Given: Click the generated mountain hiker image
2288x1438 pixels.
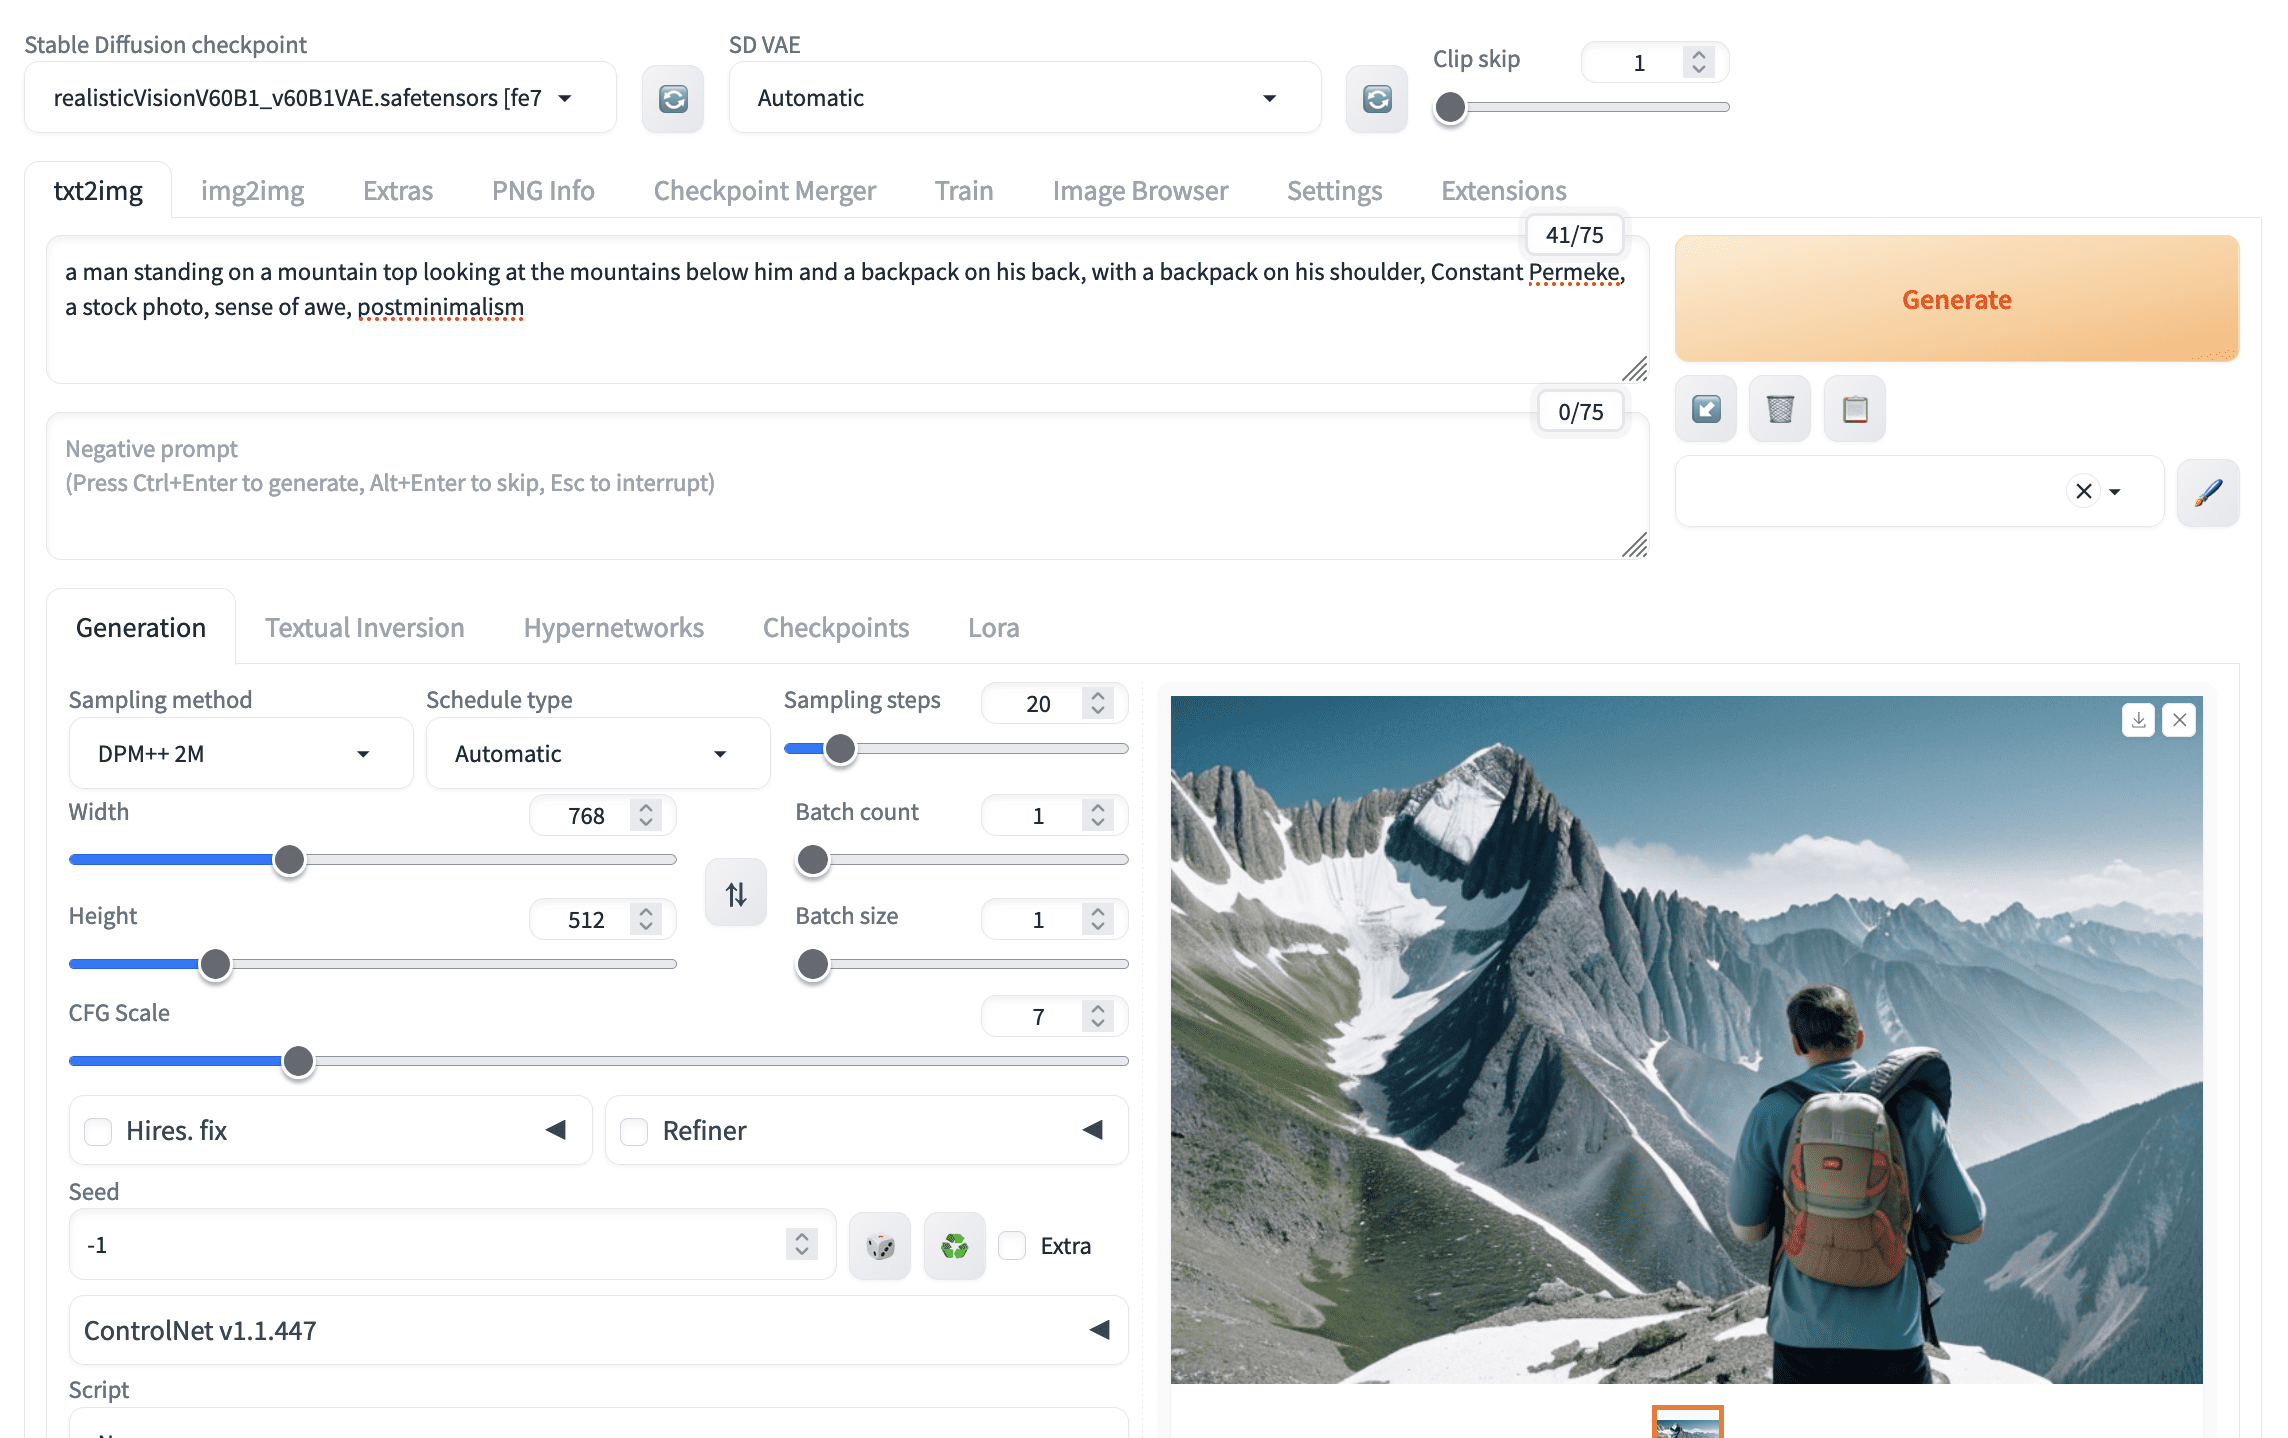Looking at the screenshot, I should [1686, 1040].
